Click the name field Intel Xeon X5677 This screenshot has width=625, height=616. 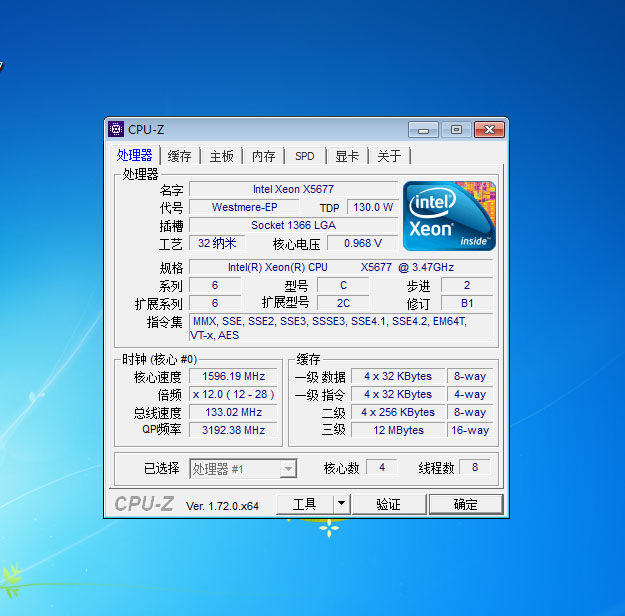click(293, 189)
